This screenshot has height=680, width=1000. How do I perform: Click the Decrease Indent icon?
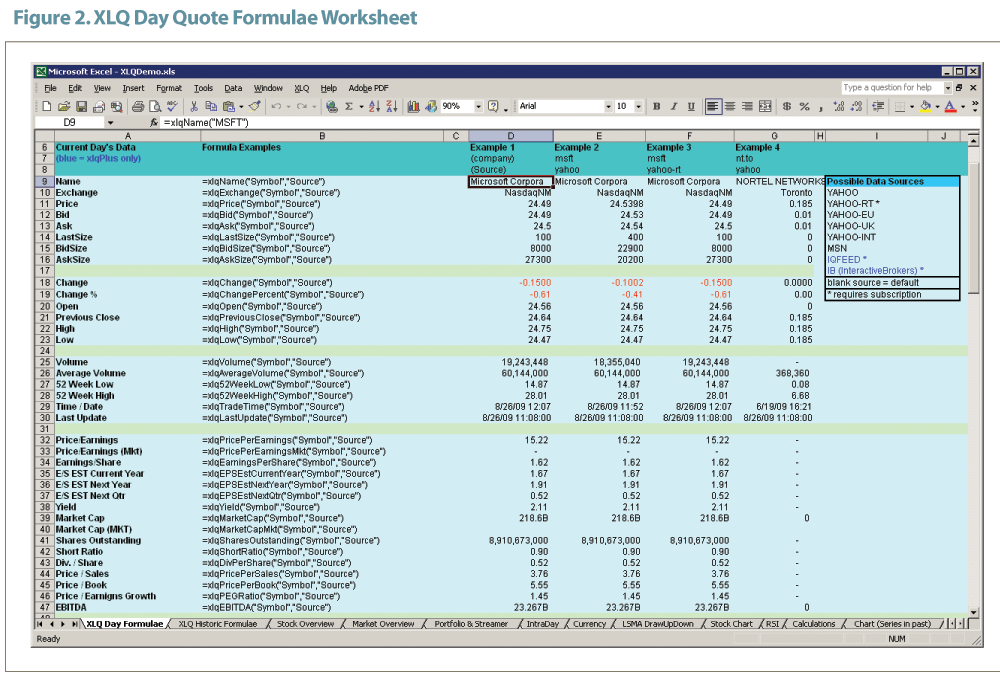pos(878,107)
